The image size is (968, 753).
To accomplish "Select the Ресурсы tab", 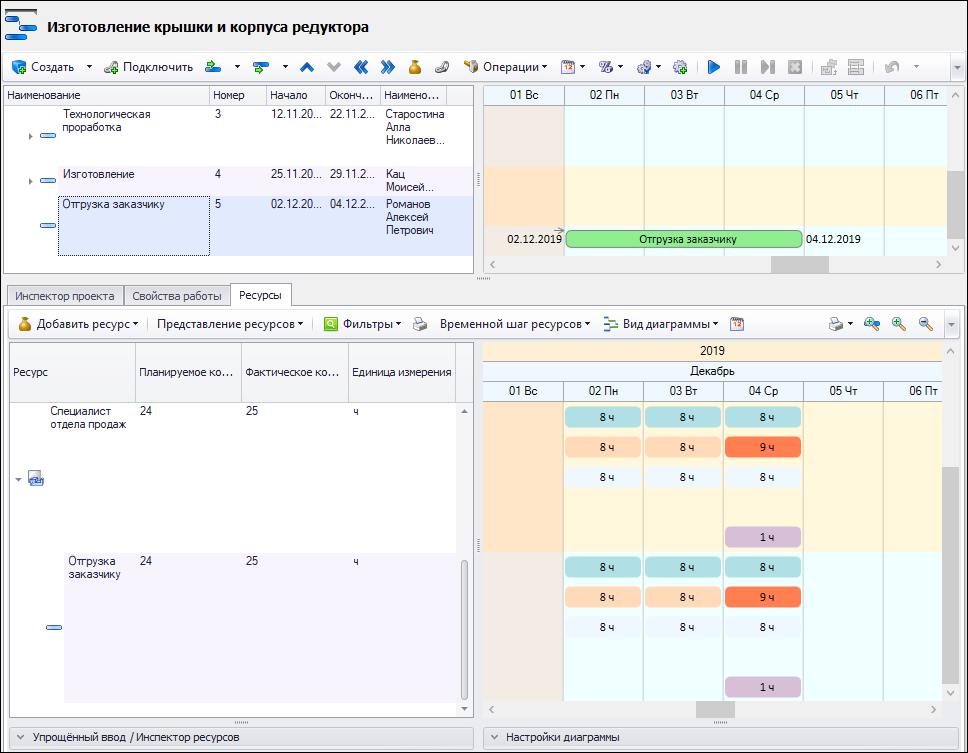I will 261,295.
